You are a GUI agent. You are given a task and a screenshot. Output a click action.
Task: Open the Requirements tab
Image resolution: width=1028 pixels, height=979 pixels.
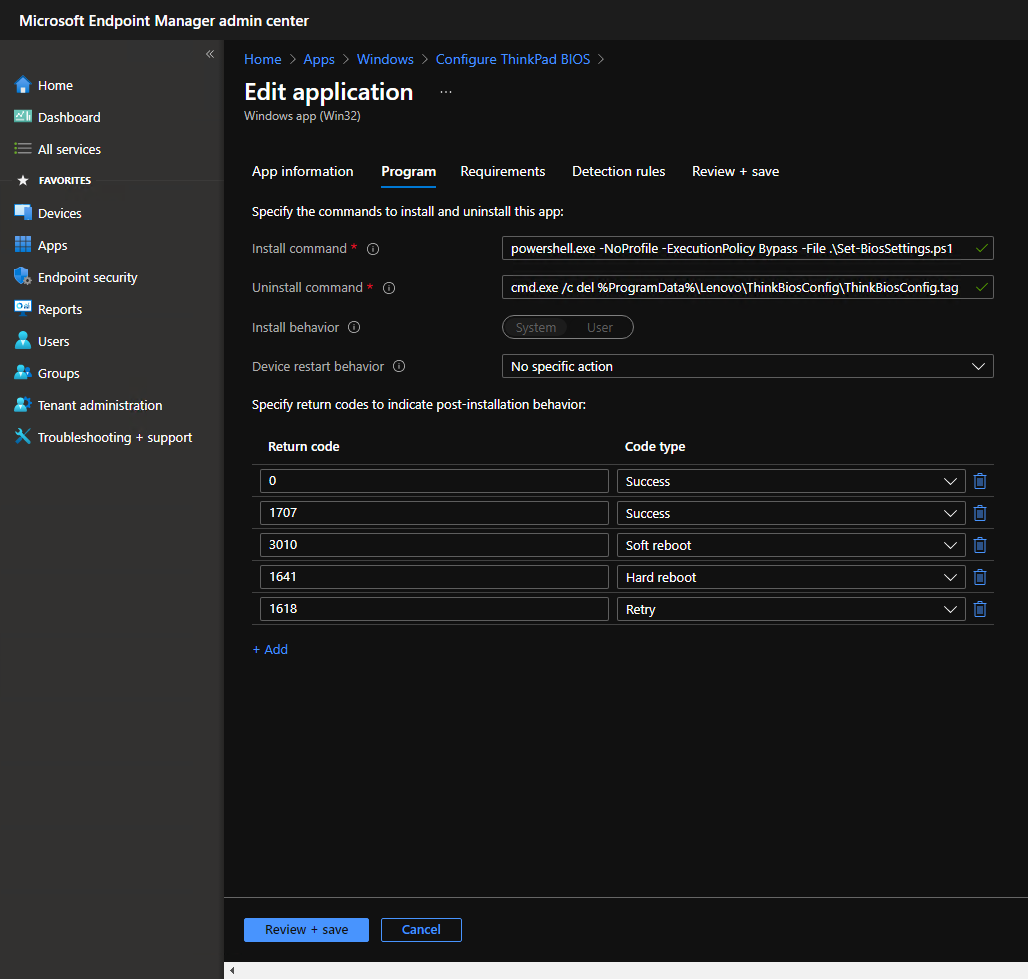(502, 172)
